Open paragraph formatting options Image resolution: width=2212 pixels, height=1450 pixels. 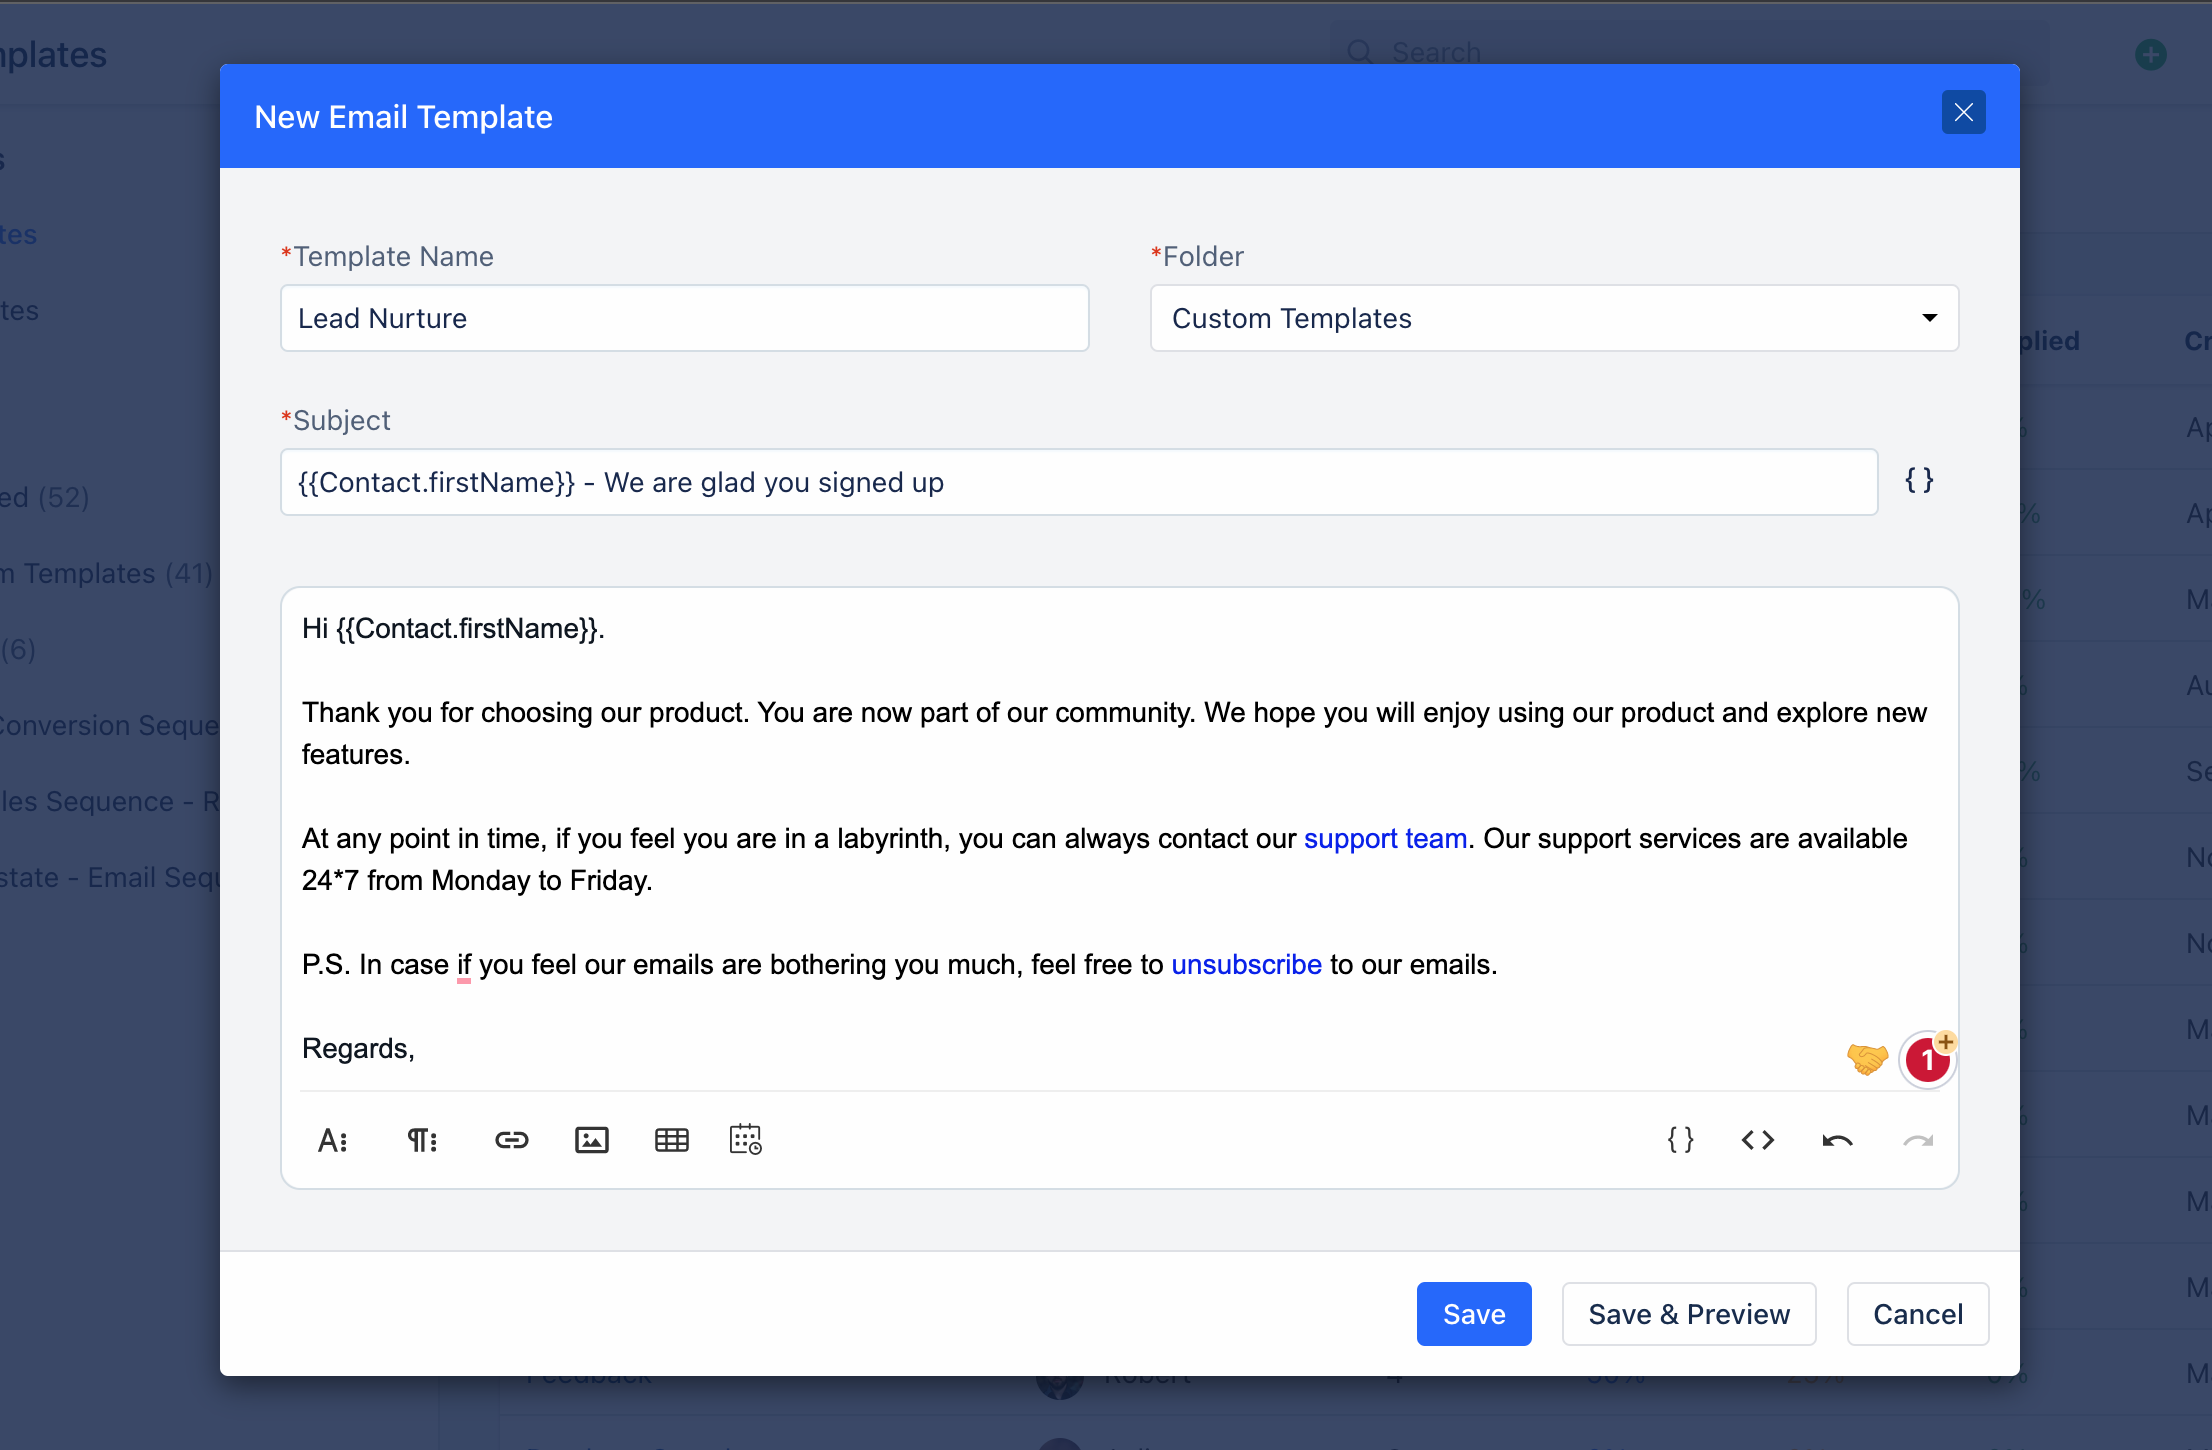coord(422,1140)
